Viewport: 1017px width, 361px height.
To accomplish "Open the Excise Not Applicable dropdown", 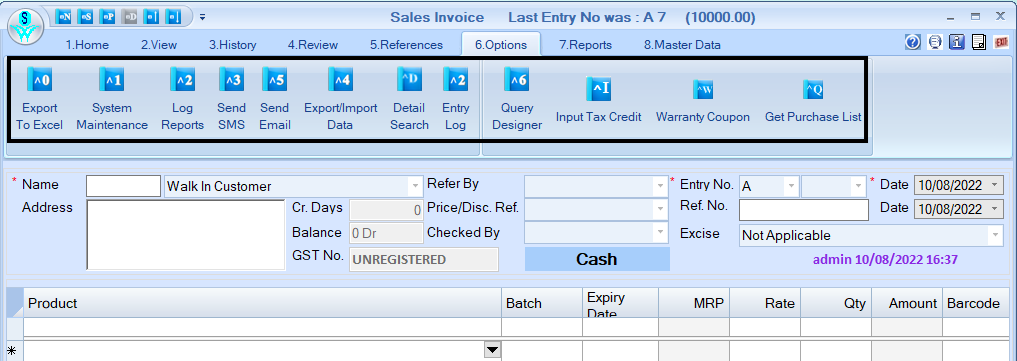I will tap(996, 235).
